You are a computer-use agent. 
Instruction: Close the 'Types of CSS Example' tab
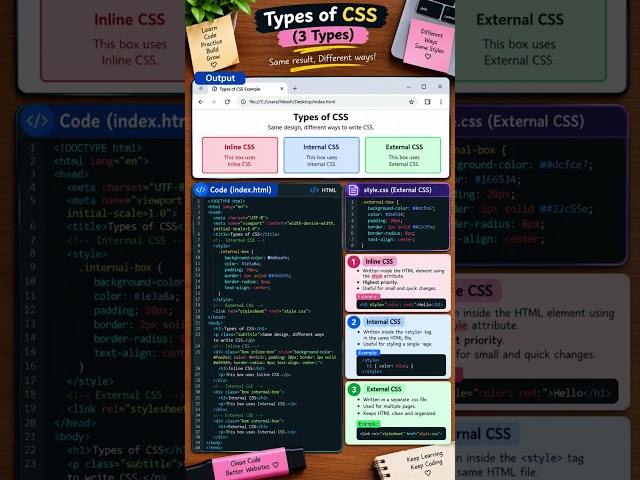(x=282, y=89)
